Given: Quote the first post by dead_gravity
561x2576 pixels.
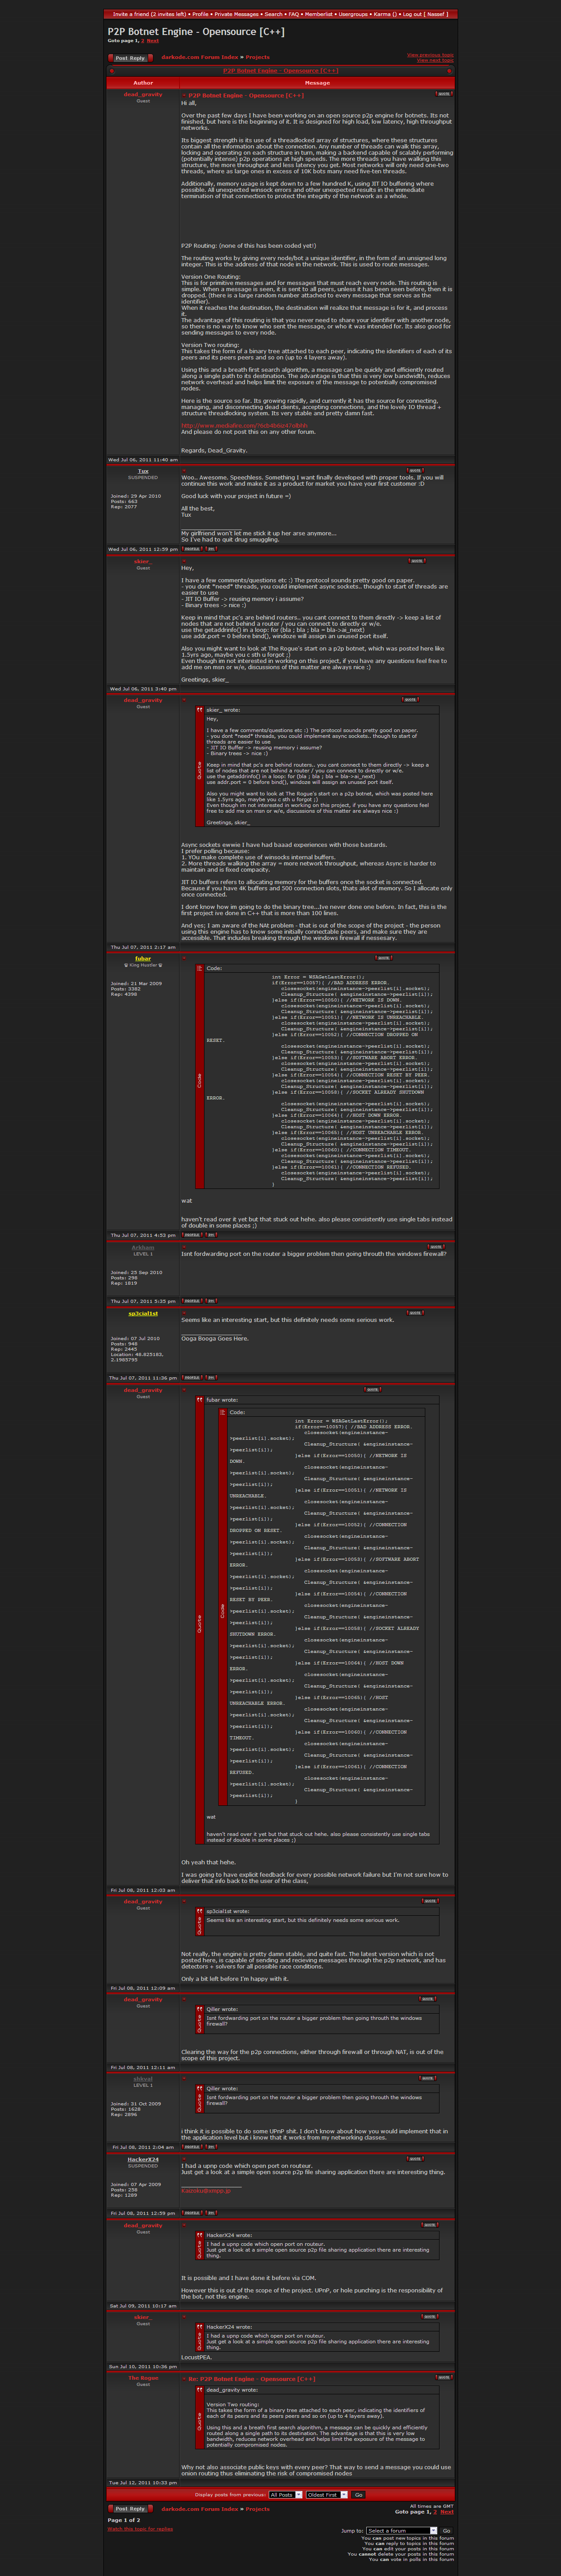Looking at the screenshot, I should (443, 94).
